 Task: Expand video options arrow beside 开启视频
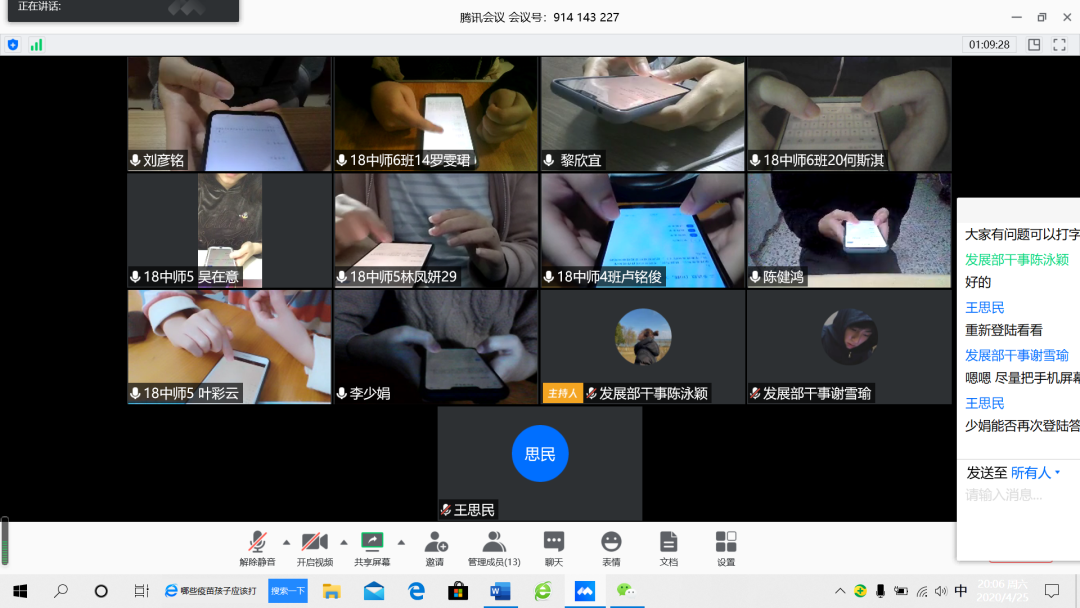tap(344, 542)
